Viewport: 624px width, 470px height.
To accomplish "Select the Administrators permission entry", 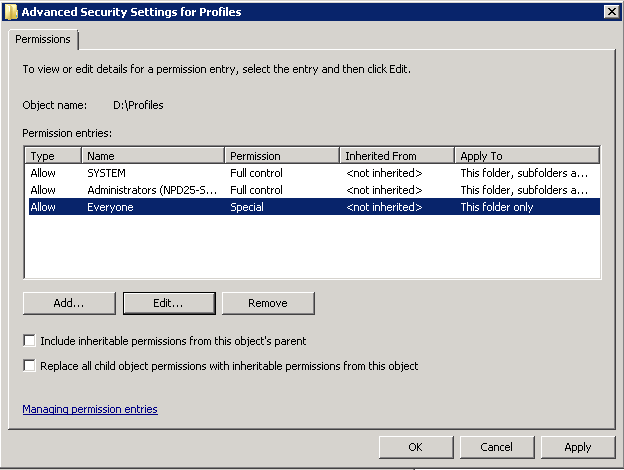I will [x=314, y=190].
